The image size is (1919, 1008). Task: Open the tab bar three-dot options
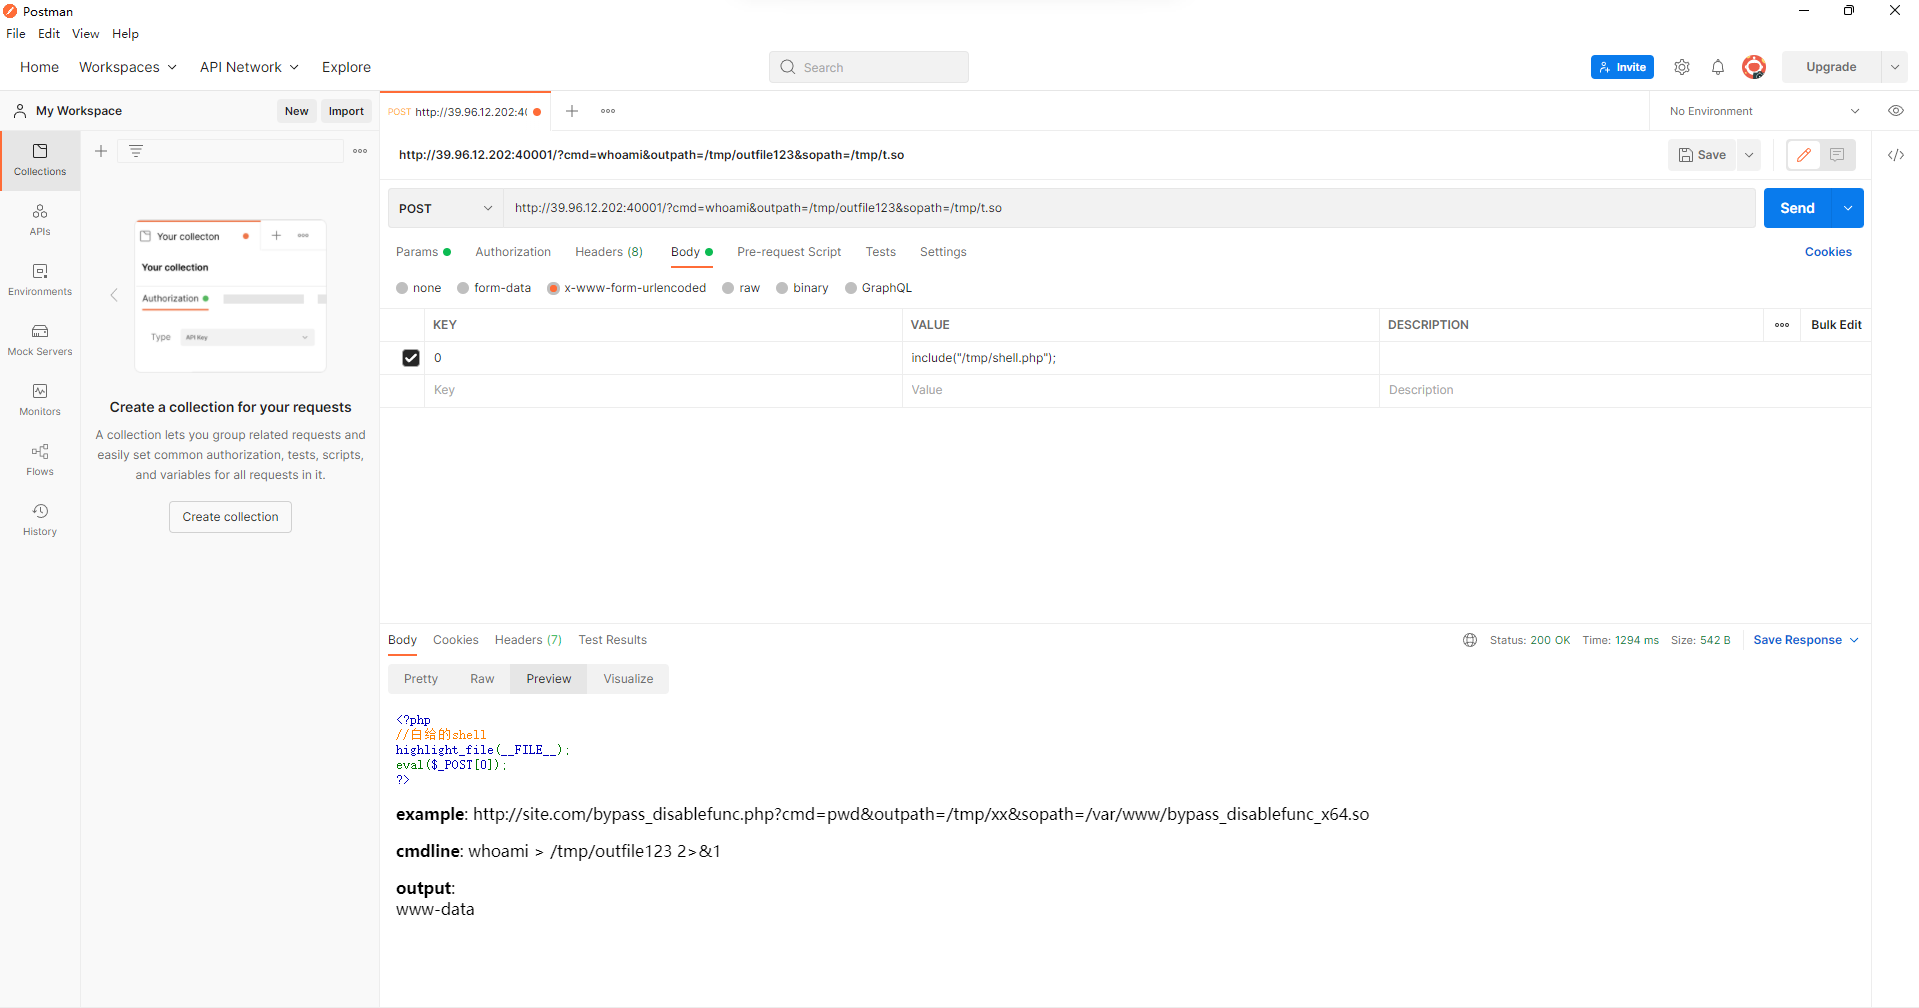pyautogui.click(x=608, y=111)
